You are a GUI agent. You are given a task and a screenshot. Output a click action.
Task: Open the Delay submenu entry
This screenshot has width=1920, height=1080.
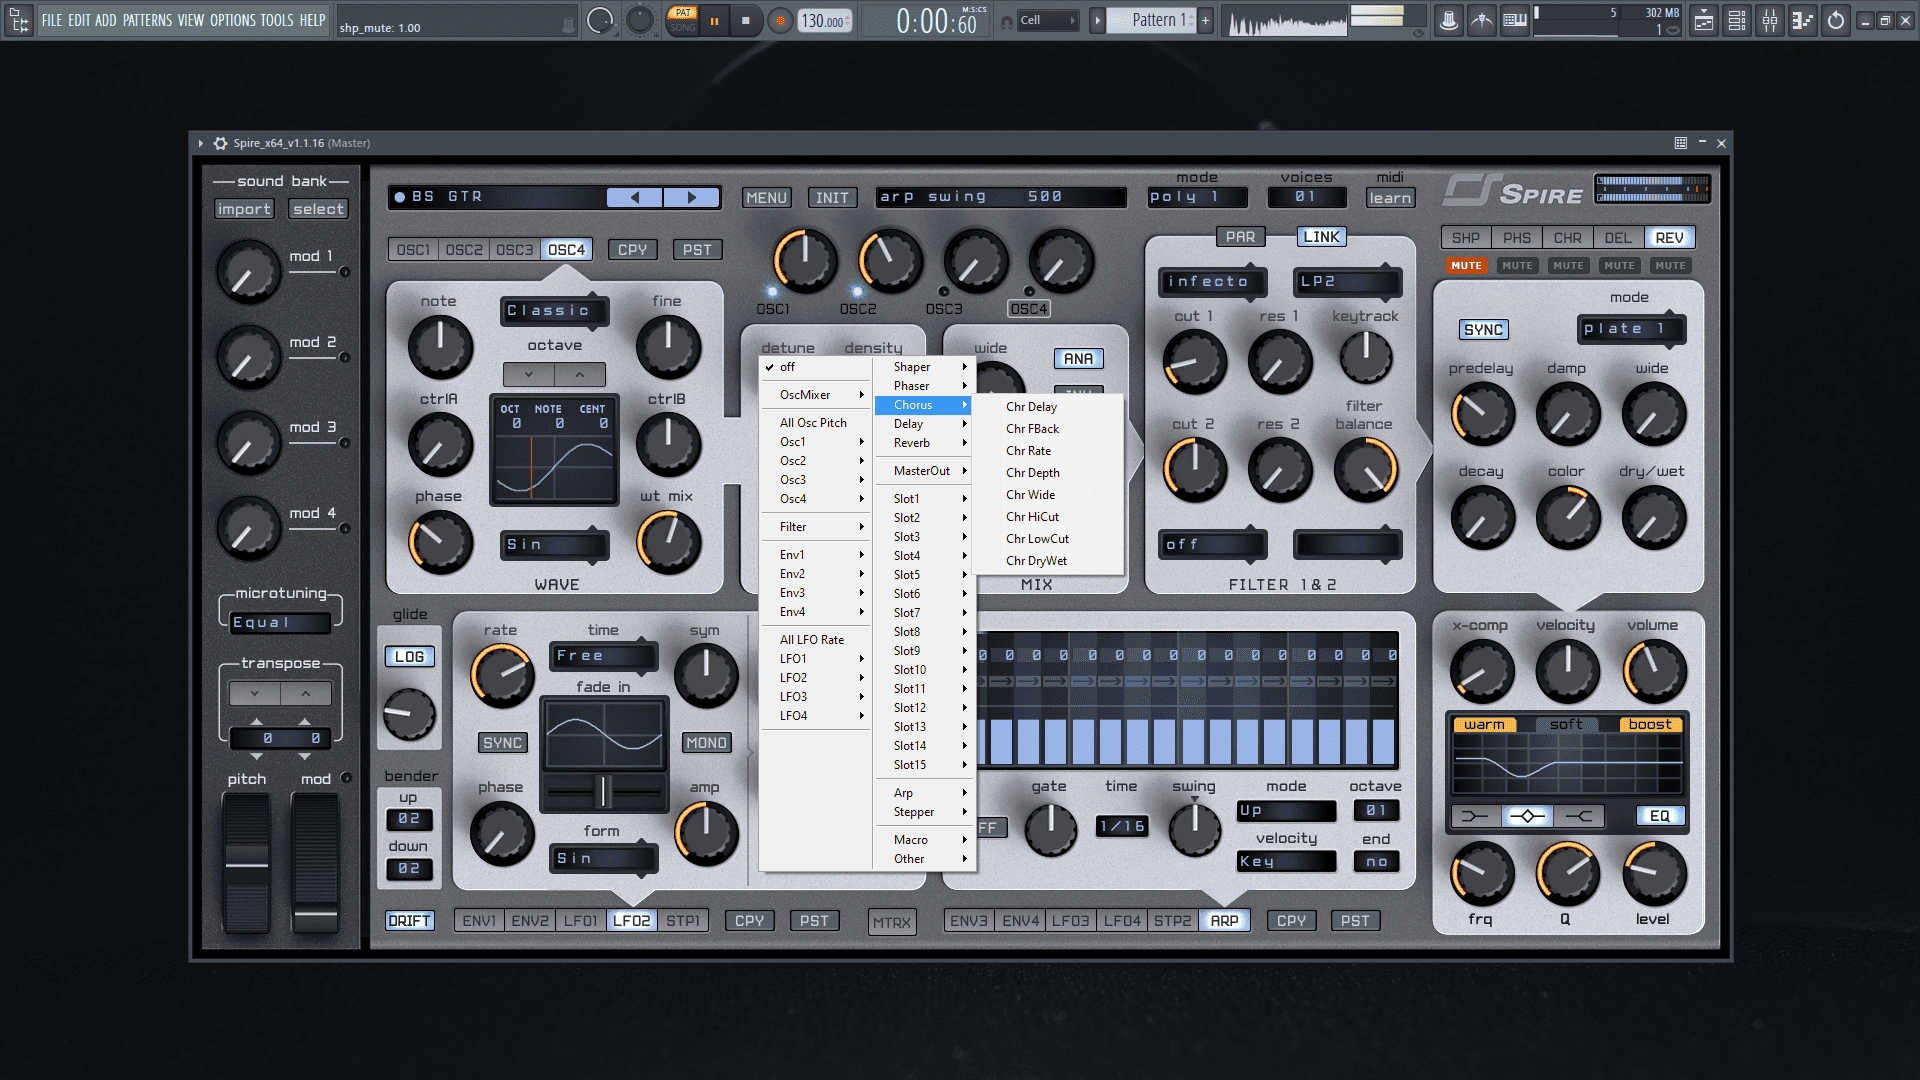925,424
